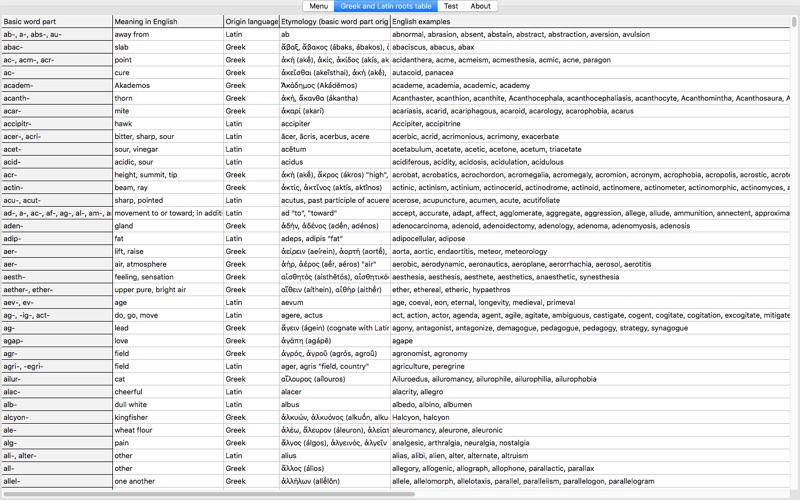The width and height of the screenshot is (800, 500).
Task: Click the 'do, go, move' meaning cell
Action: click(168, 315)
